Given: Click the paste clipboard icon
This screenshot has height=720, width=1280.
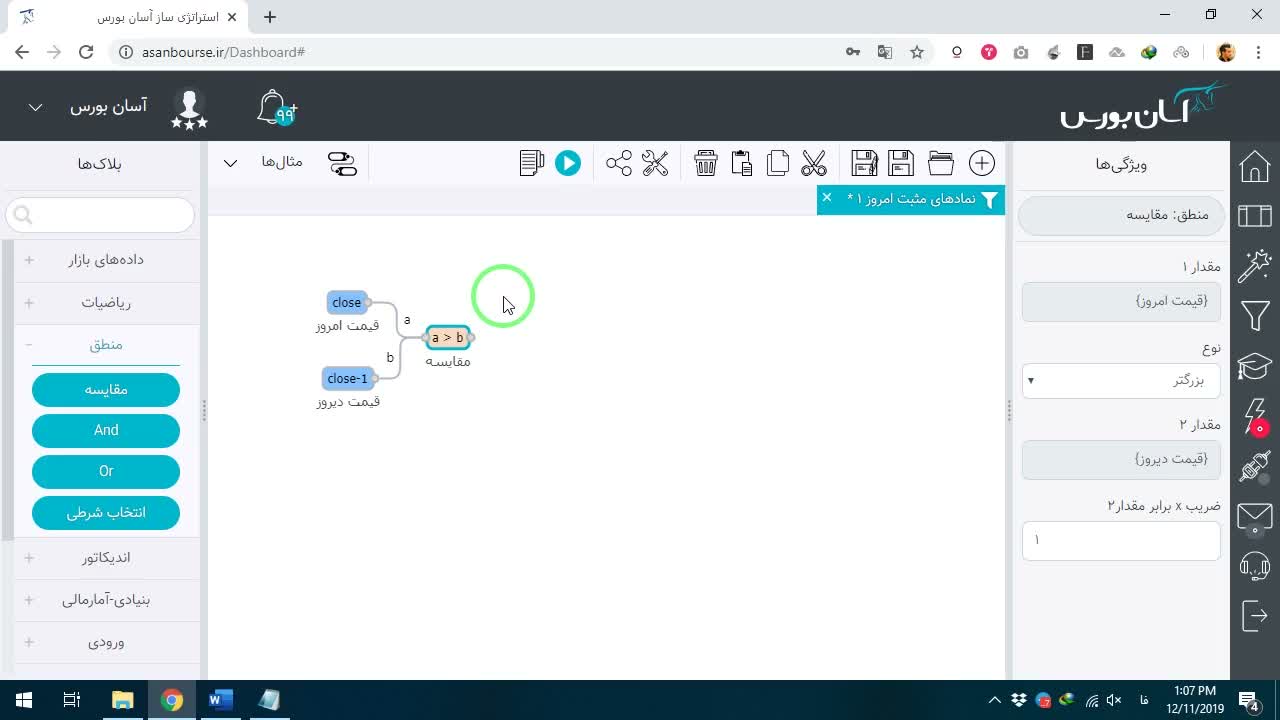Looking at the screenshot, I should point(741,163).
